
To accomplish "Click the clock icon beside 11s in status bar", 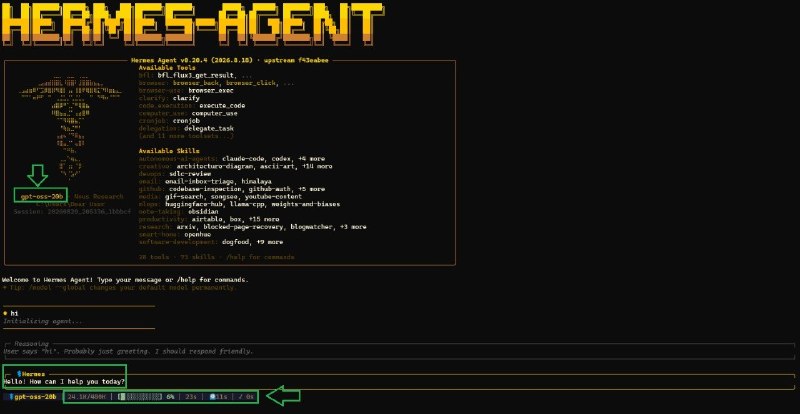I will (x=212, y=397).
